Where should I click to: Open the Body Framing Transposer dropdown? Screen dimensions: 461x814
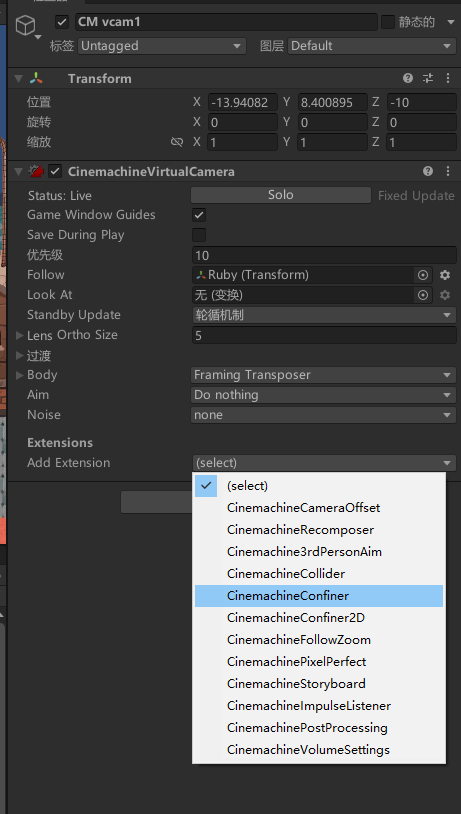pos(323,375)
